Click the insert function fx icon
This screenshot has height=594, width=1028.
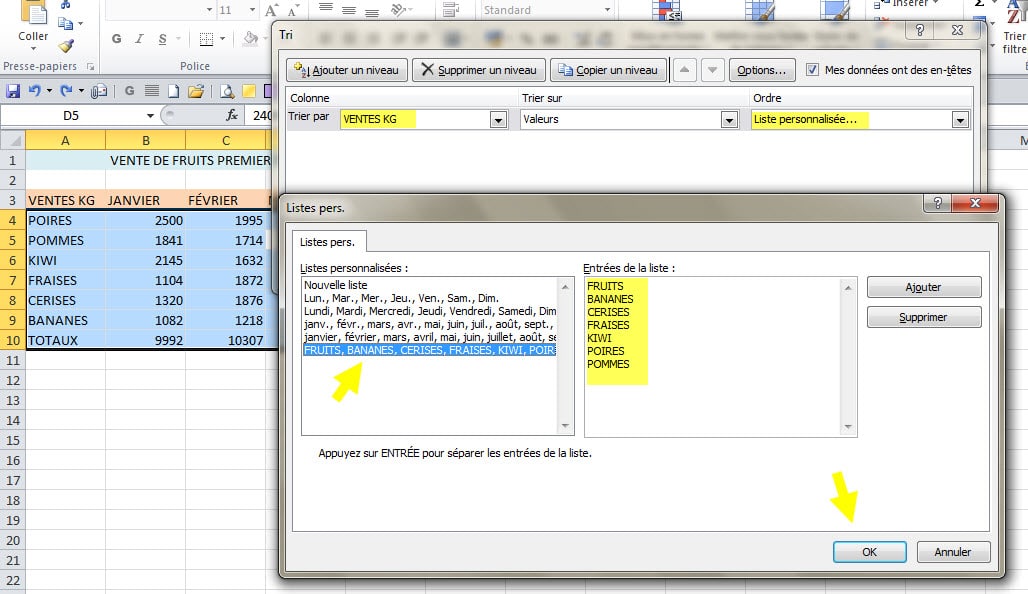(x=231, y=116)
